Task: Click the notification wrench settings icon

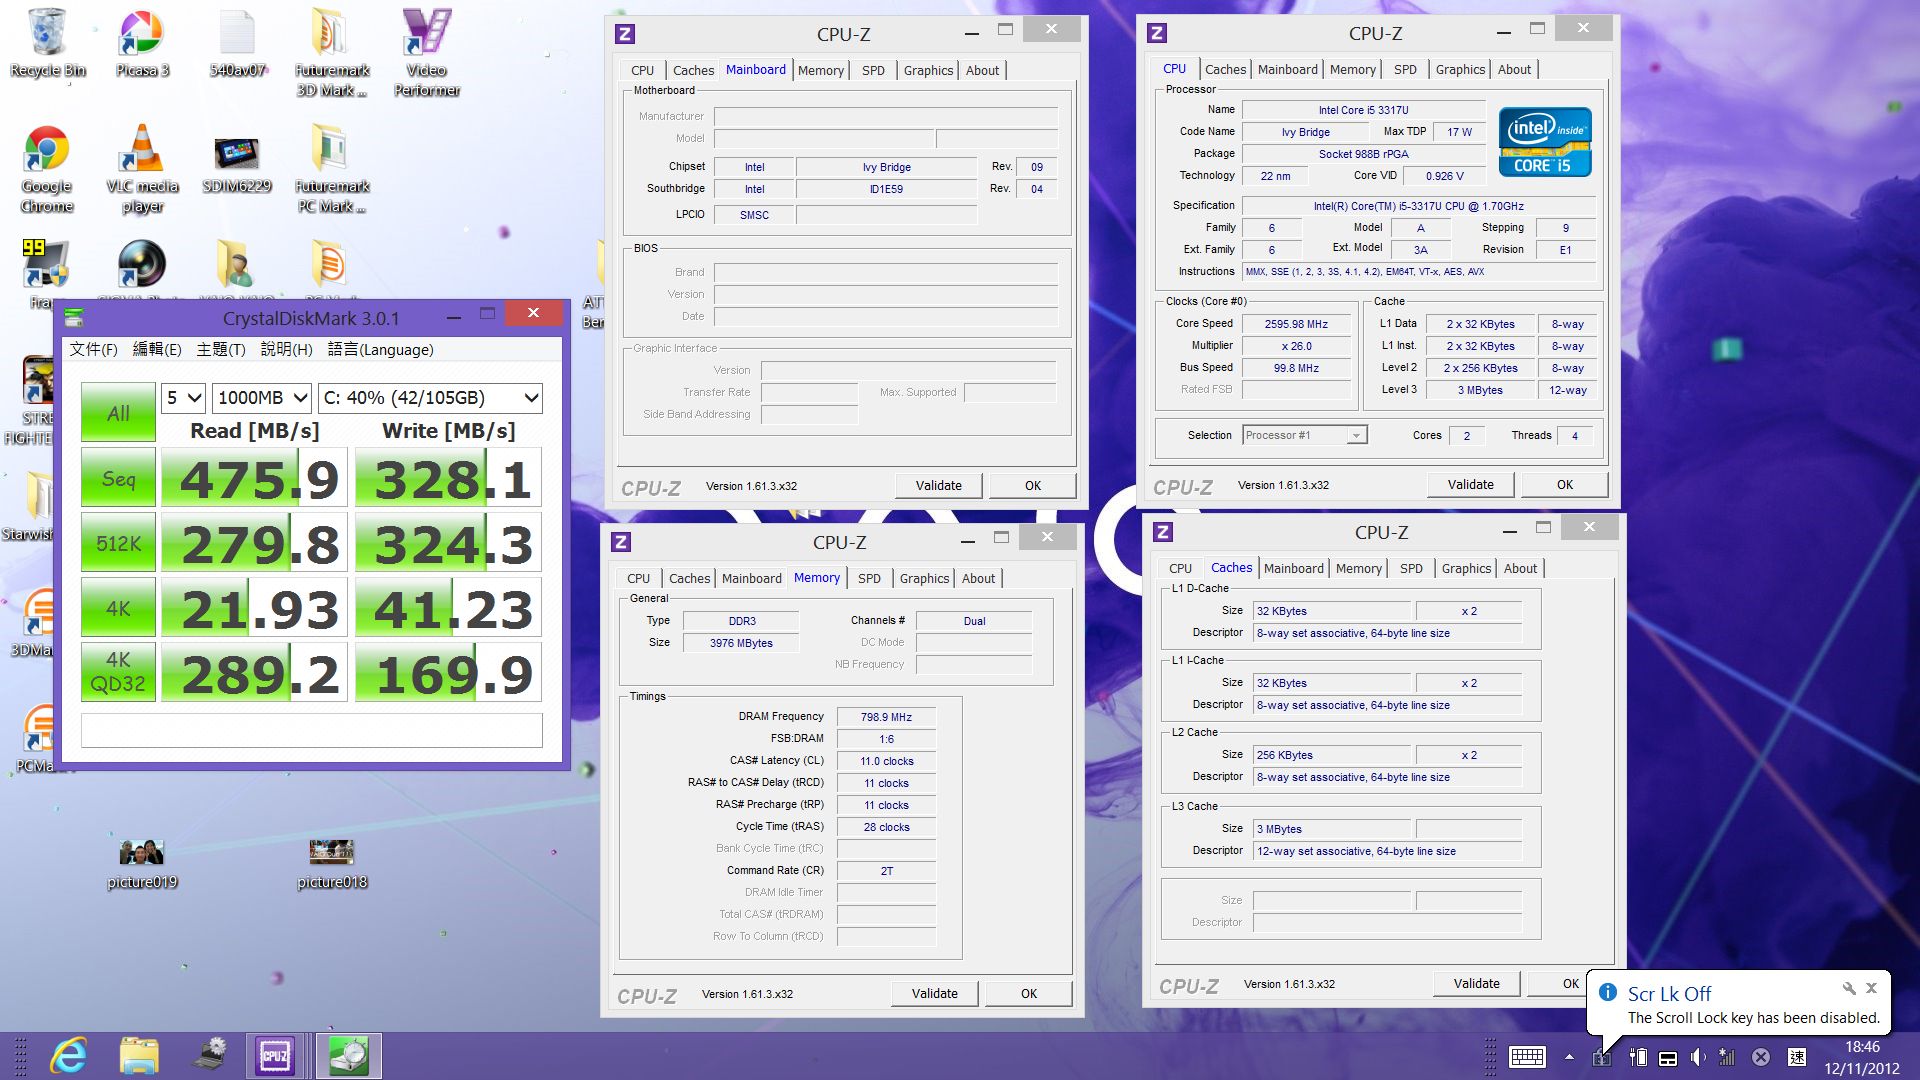Action: (x=1849, y=988)
